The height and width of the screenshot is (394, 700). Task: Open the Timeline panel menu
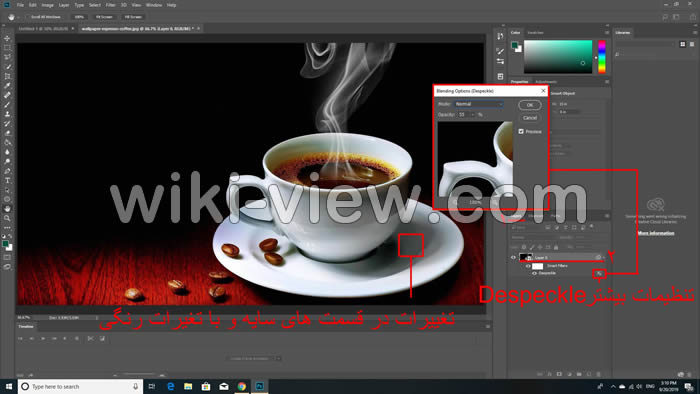(488, 327)
